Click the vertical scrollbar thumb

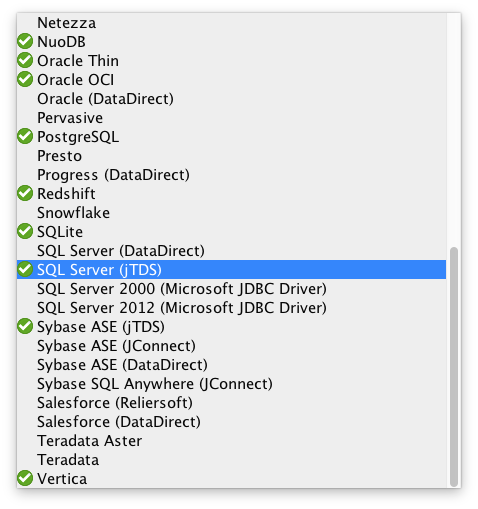[454, 367]
